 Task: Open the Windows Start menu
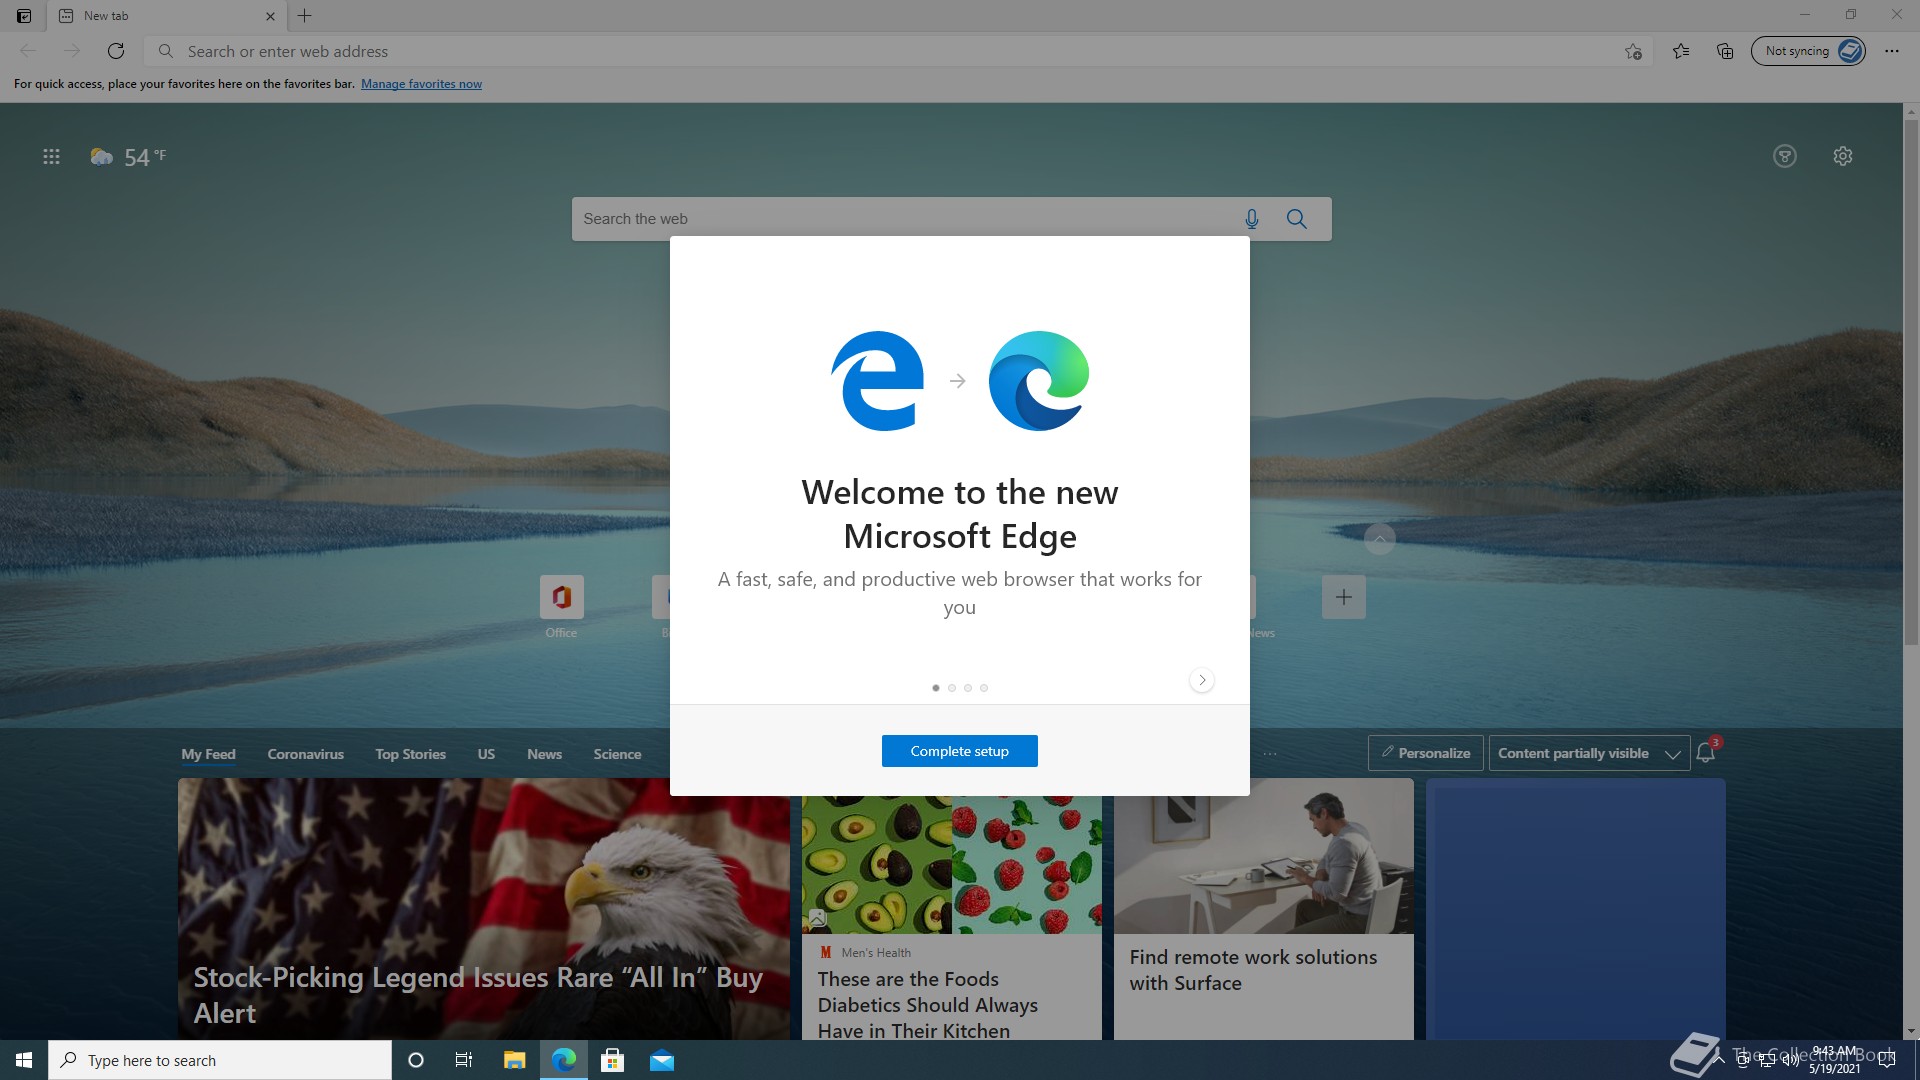coord(24,1060)
